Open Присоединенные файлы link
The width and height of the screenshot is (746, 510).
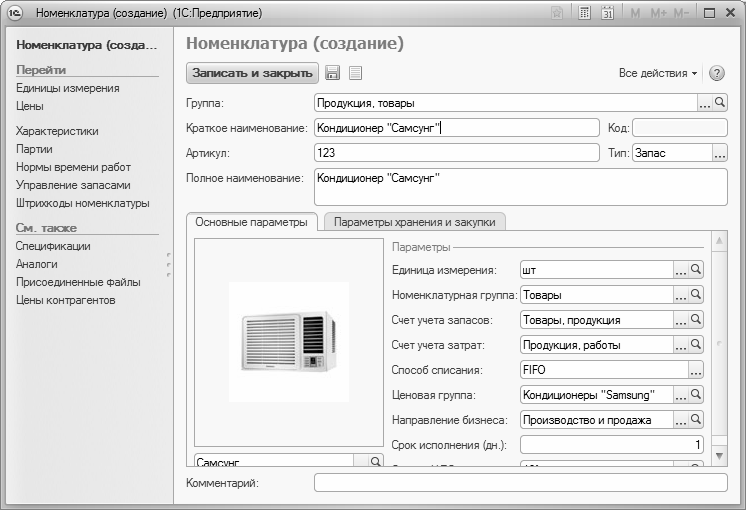point(78,282)
